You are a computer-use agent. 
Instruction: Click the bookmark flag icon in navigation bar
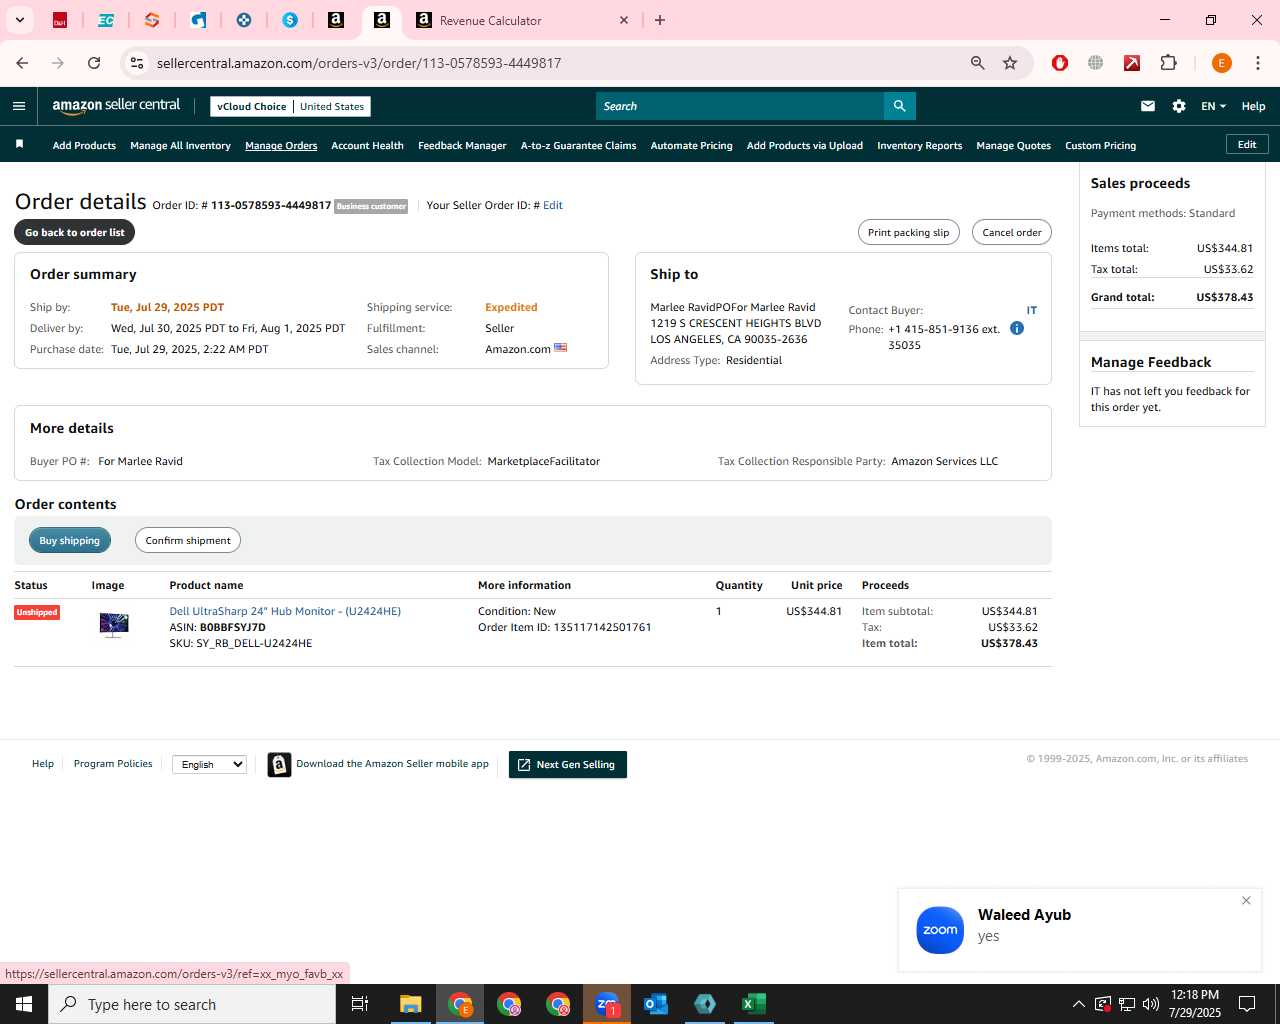point(19,145)
